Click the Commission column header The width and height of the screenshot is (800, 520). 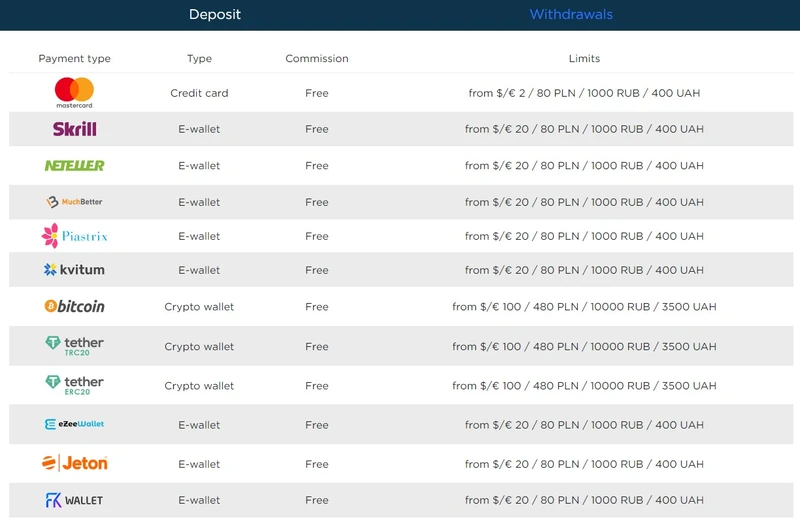click(317, 59)
